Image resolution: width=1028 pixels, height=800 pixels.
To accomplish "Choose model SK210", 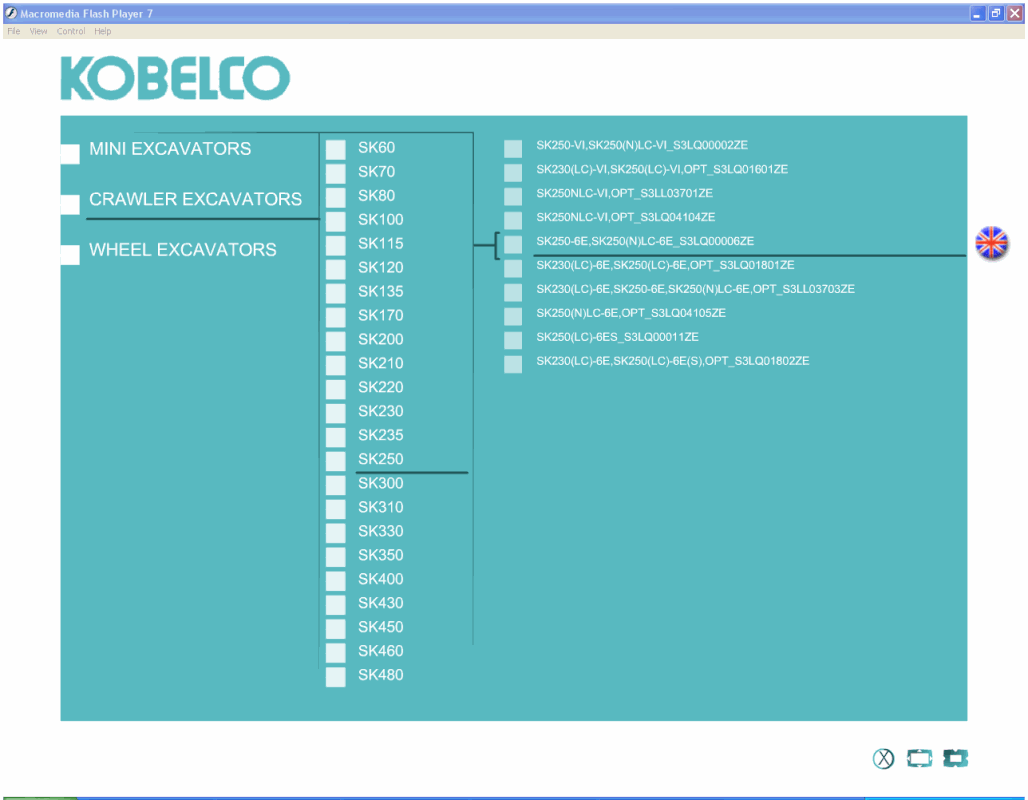I will pos(380,363).
